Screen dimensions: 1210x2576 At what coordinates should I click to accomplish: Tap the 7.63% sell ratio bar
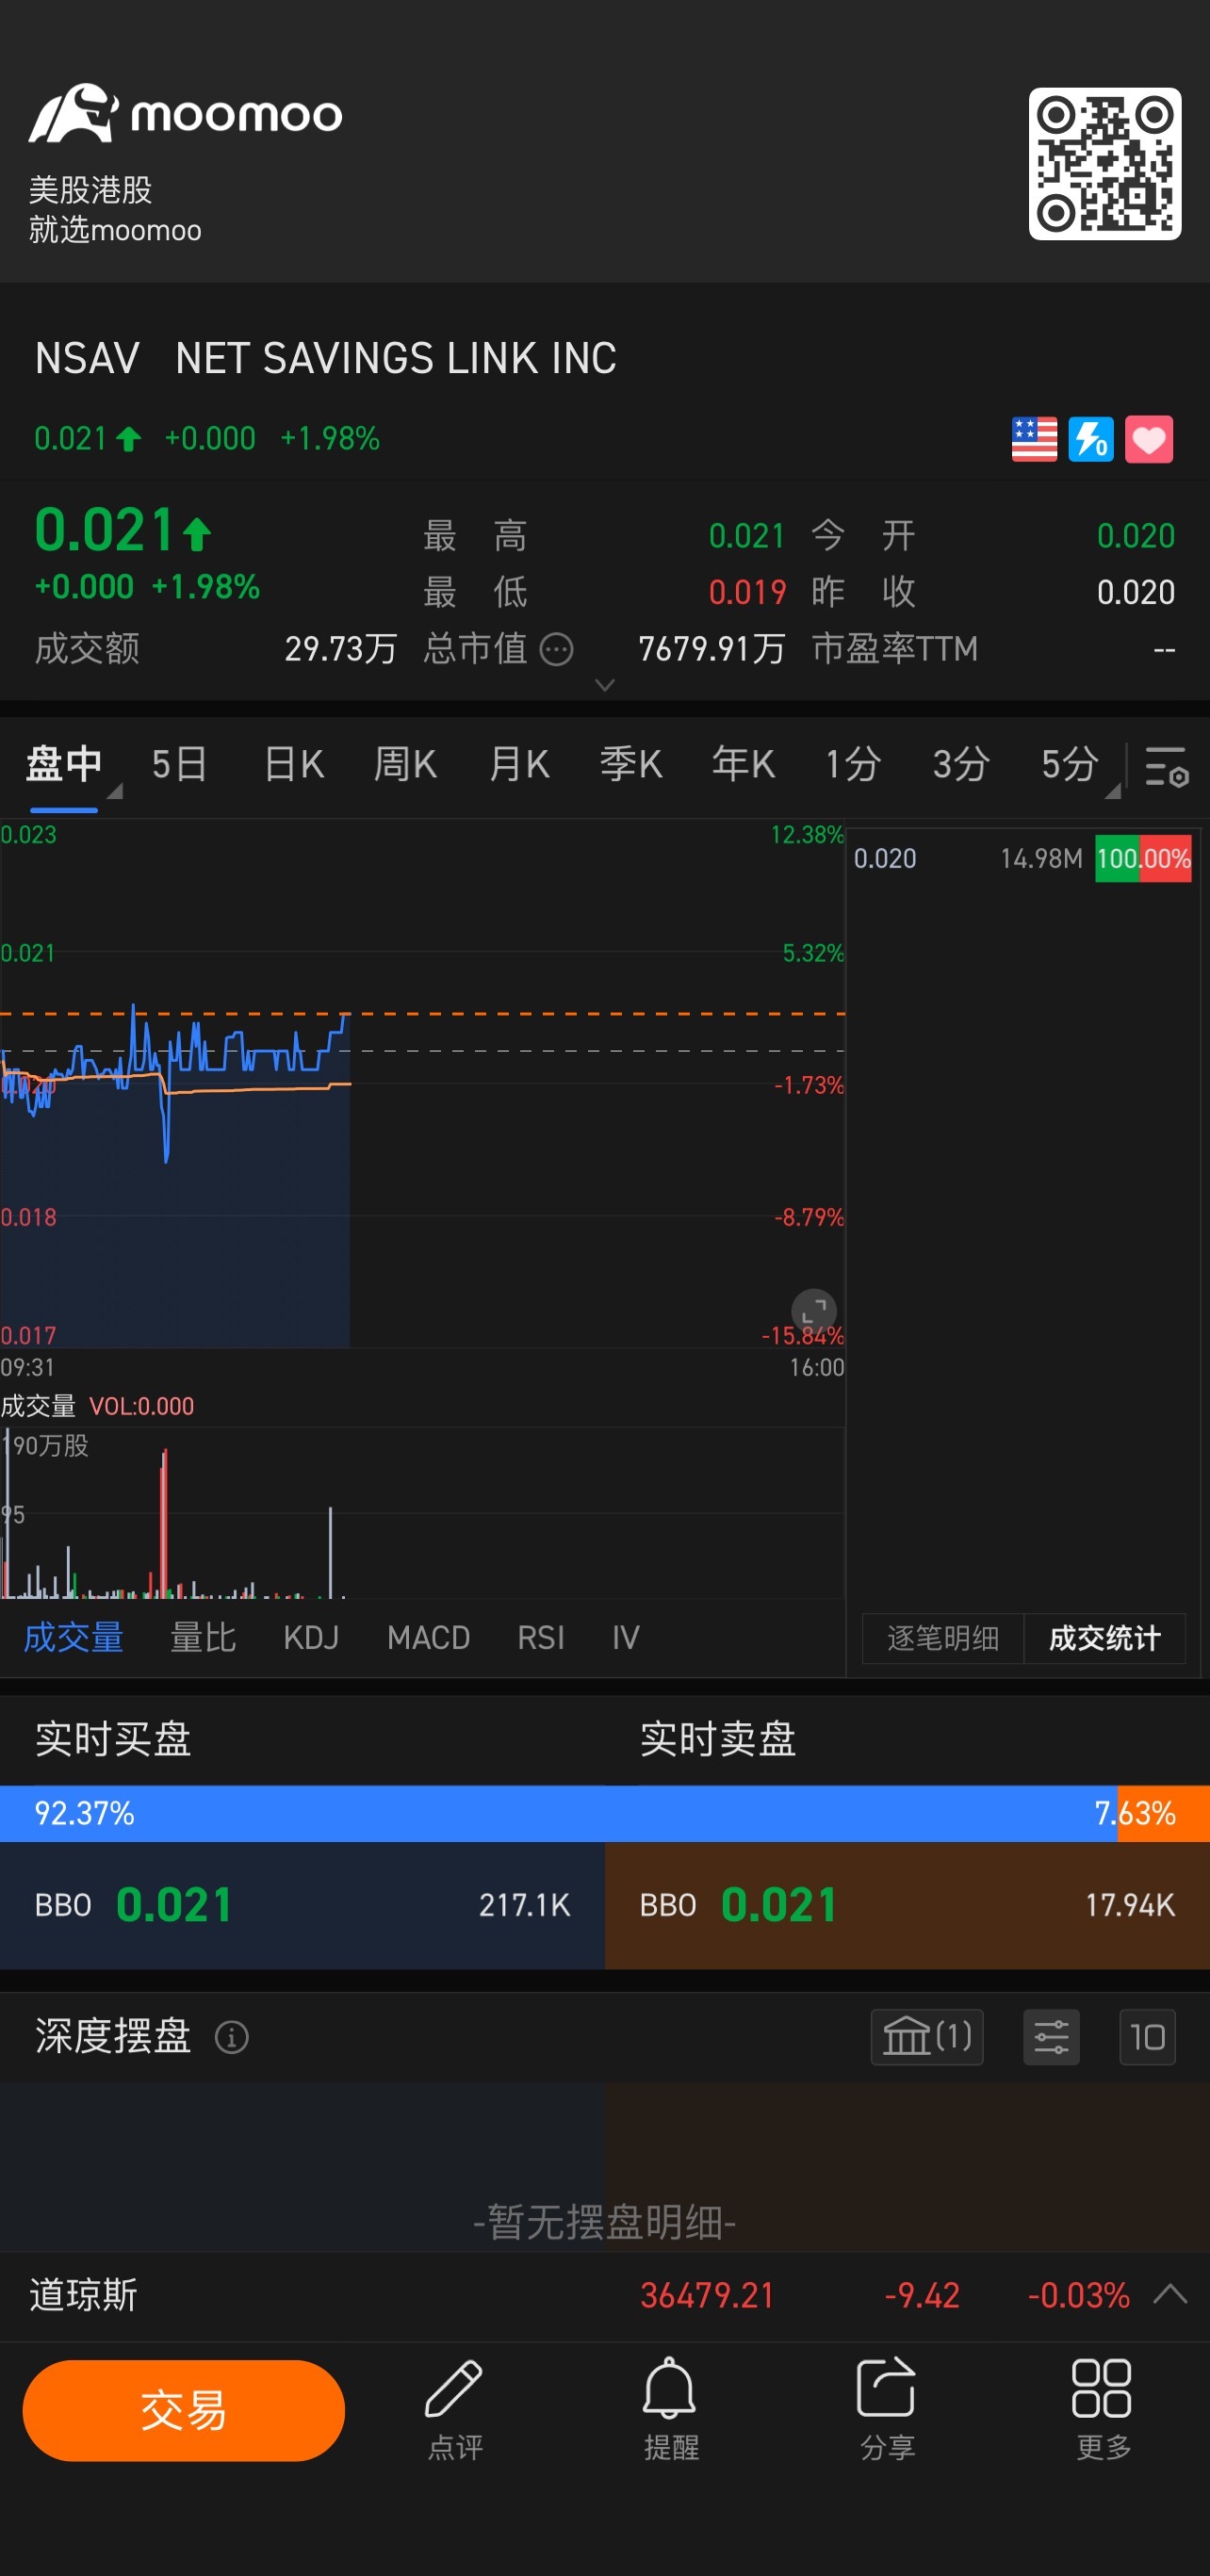click(1164, 1813)
